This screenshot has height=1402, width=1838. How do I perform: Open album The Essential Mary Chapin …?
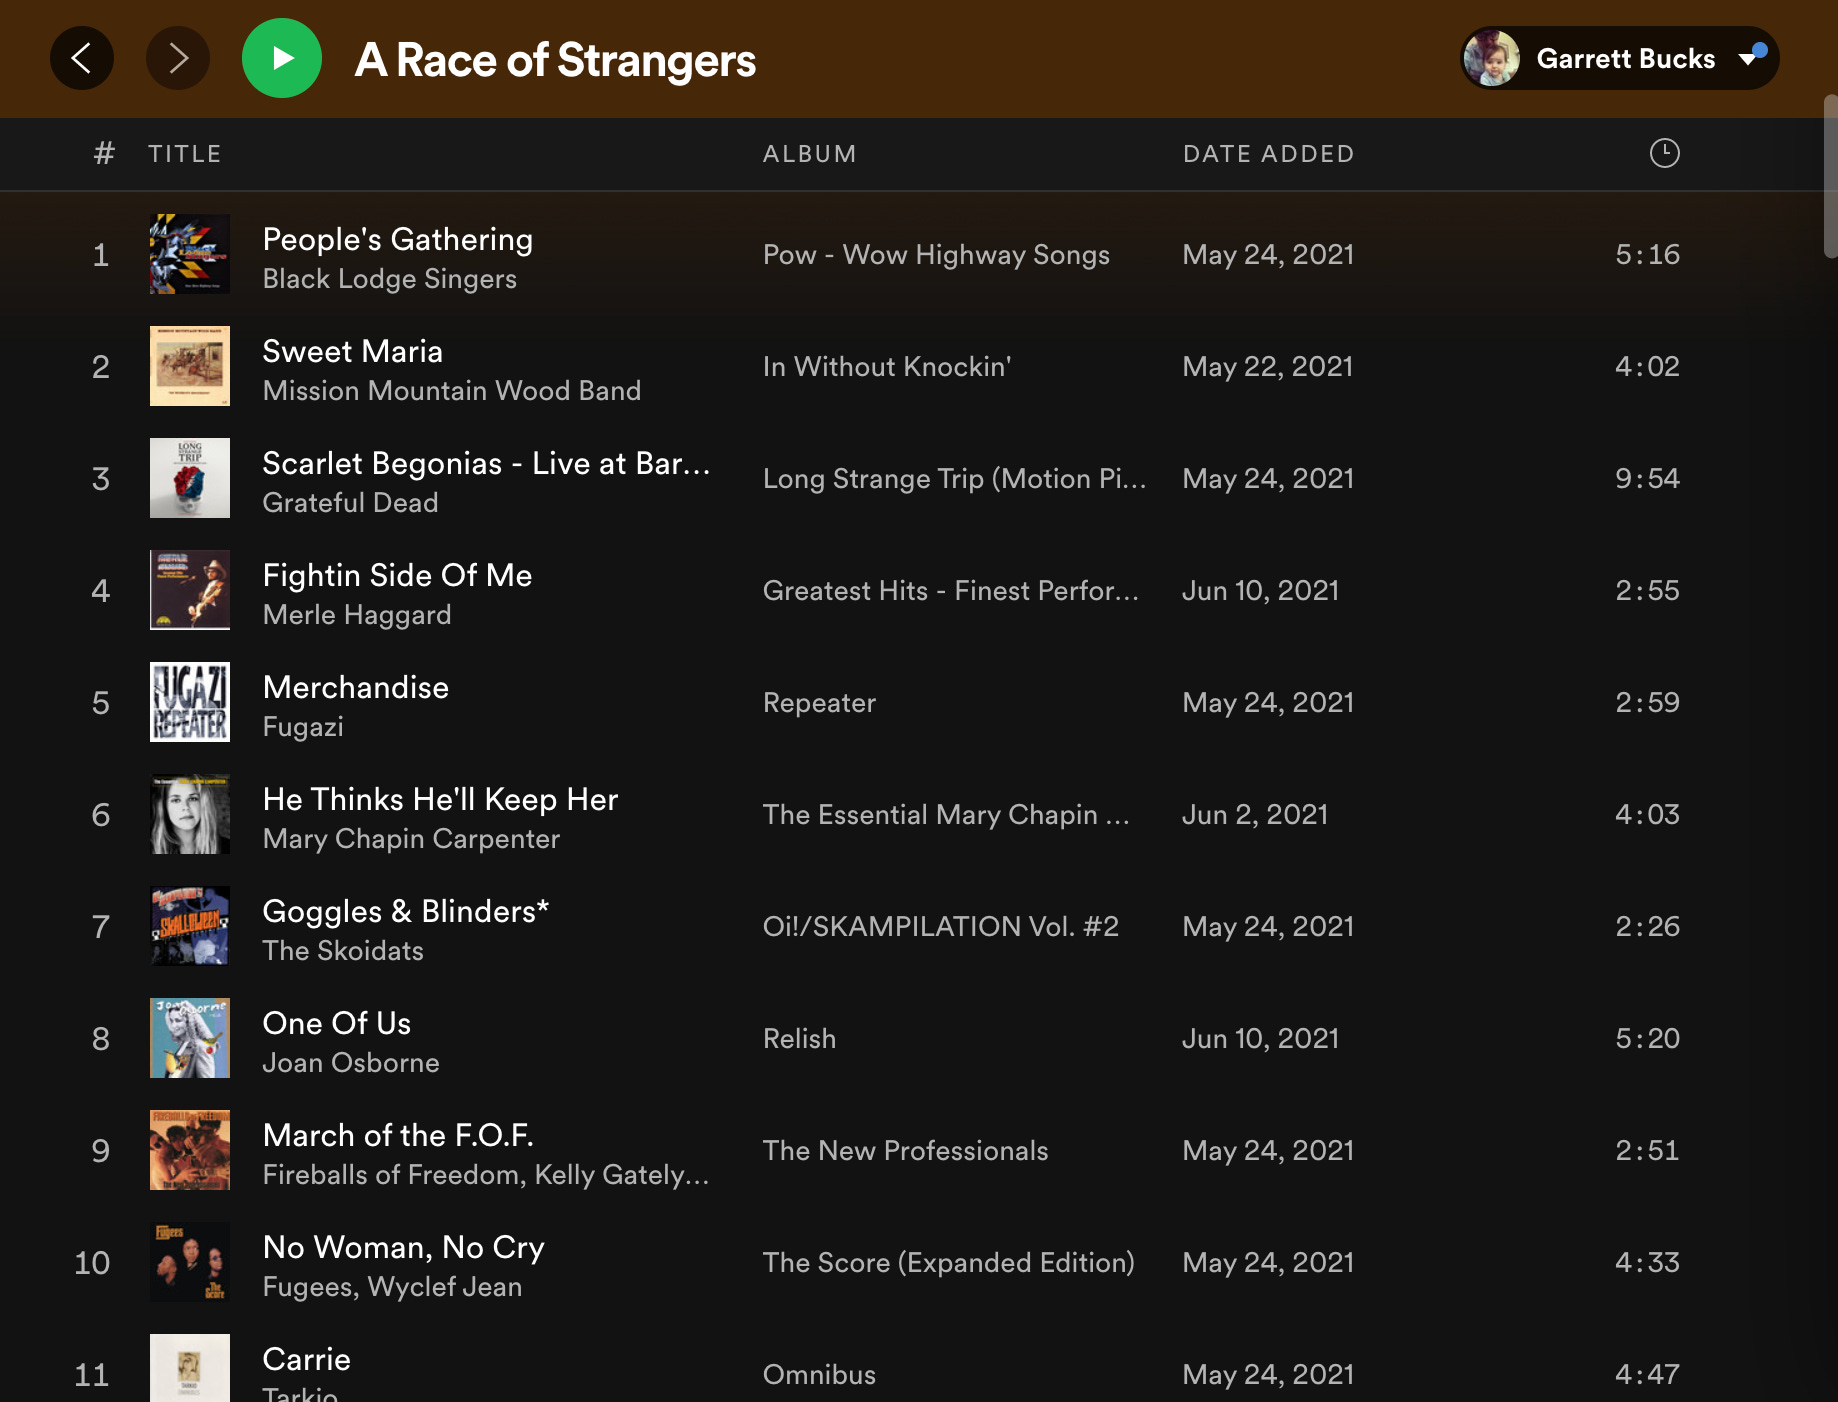[946, 815]
